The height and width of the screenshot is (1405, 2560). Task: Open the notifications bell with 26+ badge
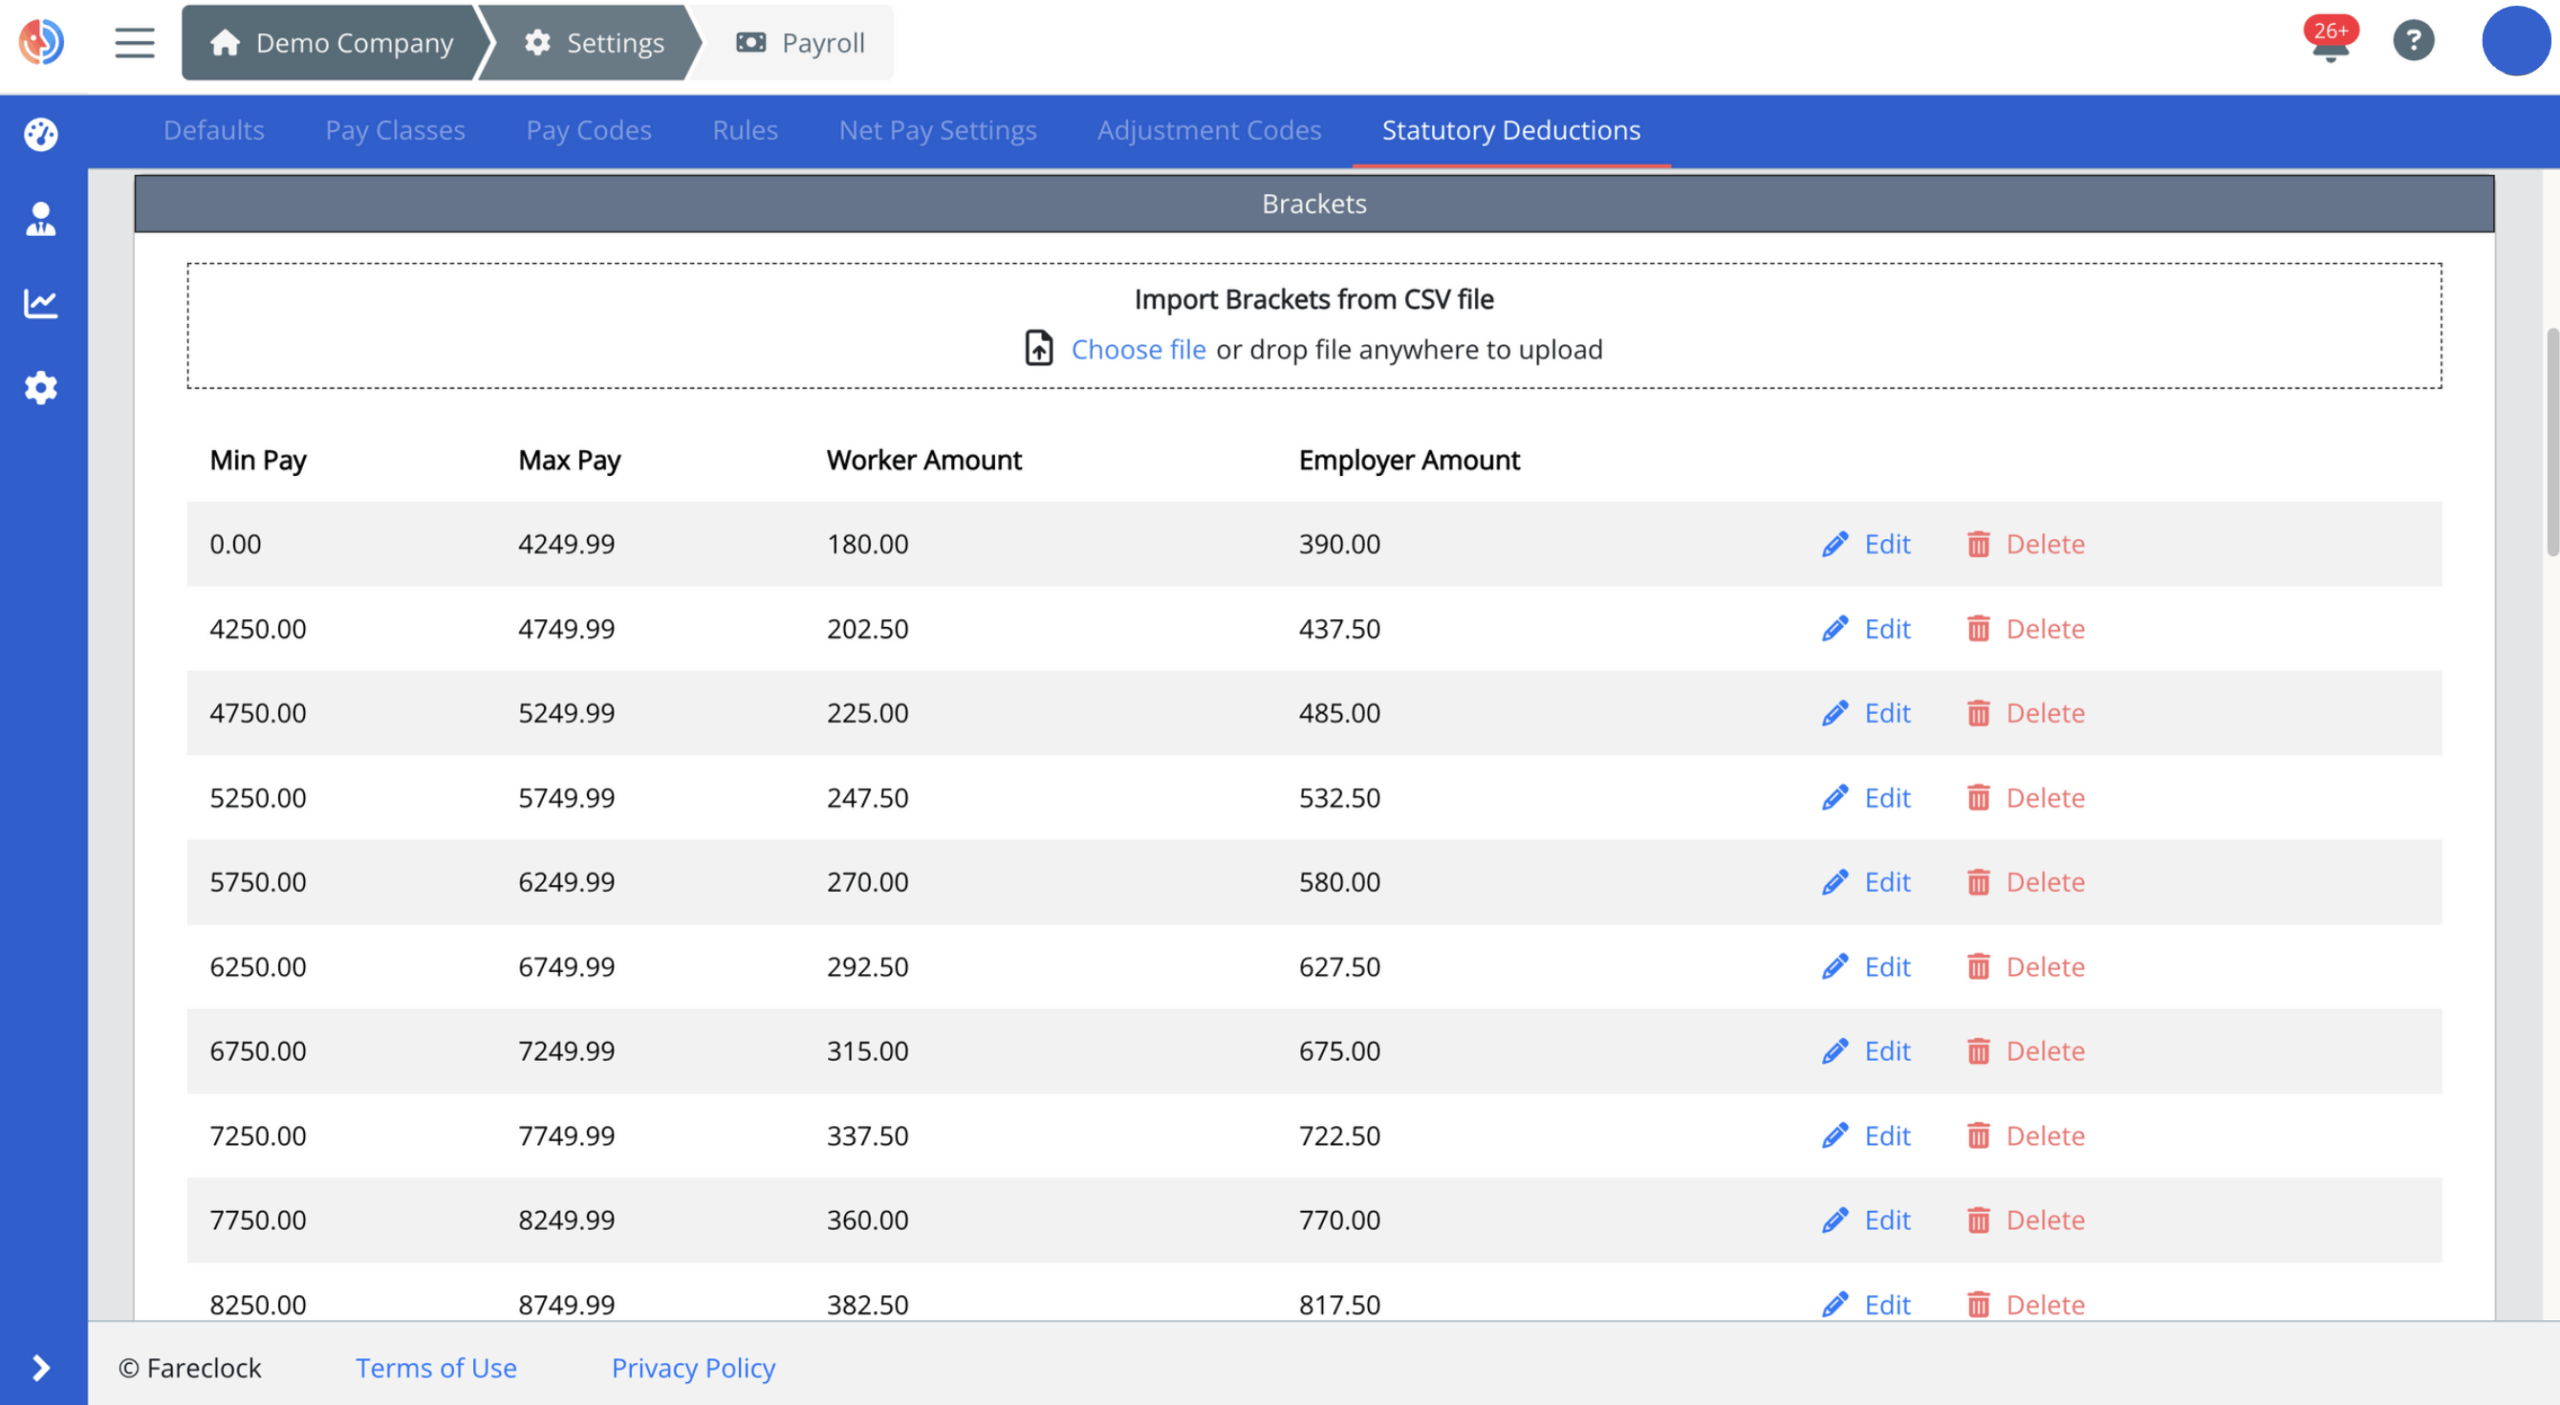[2330, 42]
